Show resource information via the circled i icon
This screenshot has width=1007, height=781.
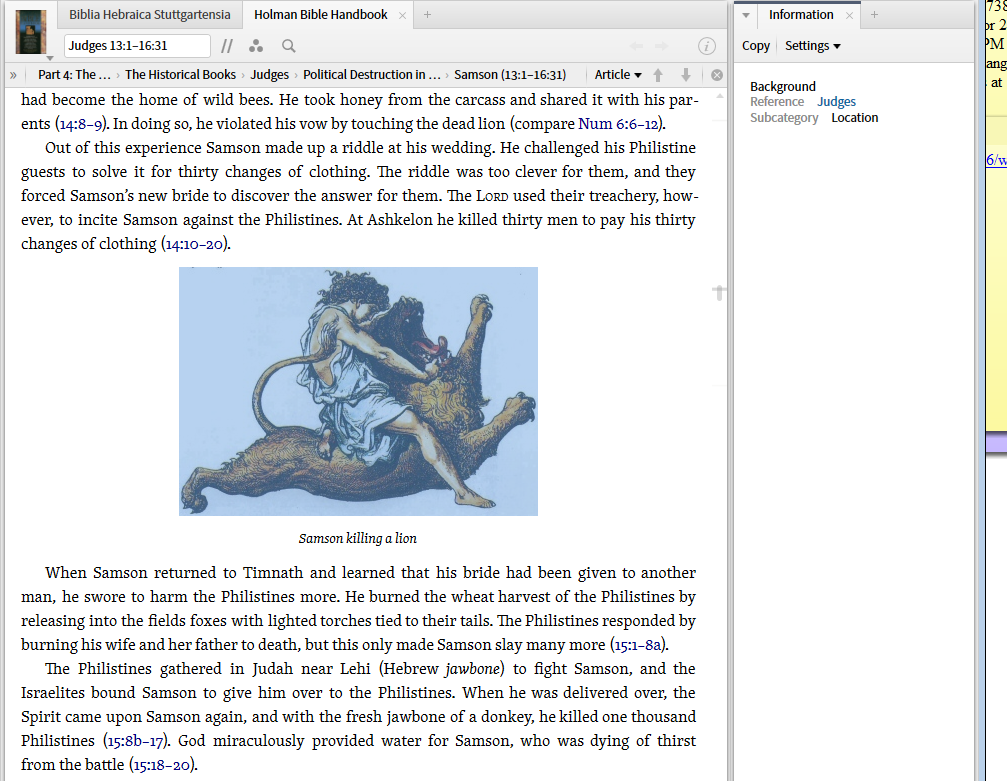tap(706, 46)
